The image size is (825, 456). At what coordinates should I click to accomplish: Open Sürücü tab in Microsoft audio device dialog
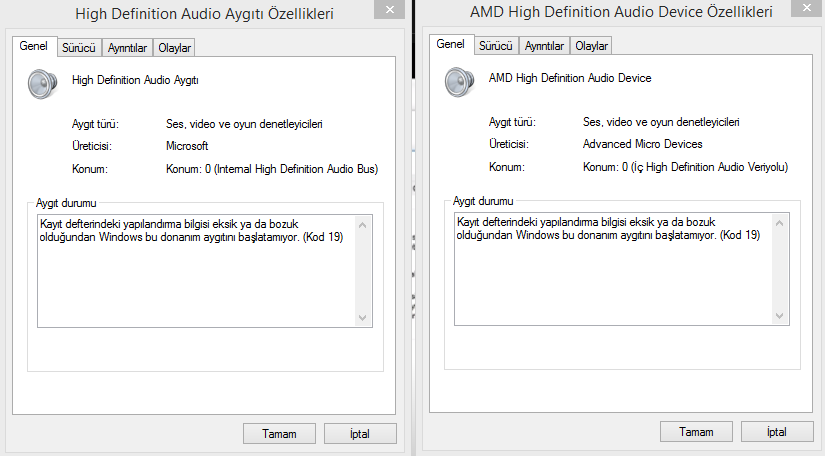(78, 48)
